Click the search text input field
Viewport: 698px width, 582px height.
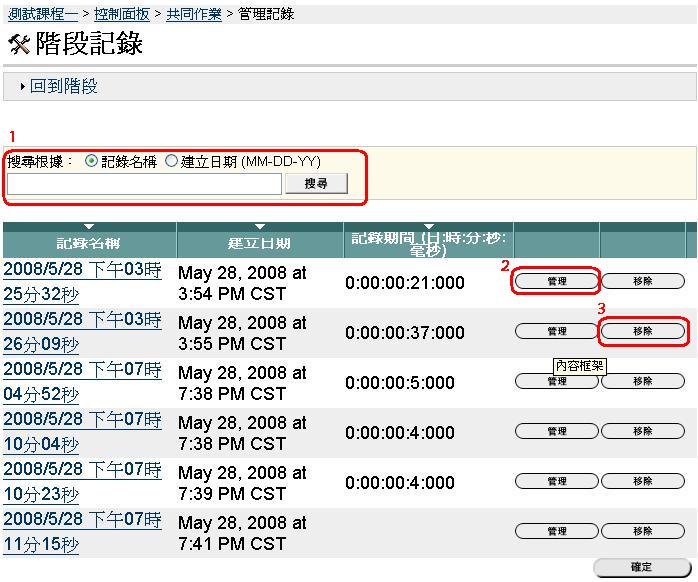coord(144,184)
